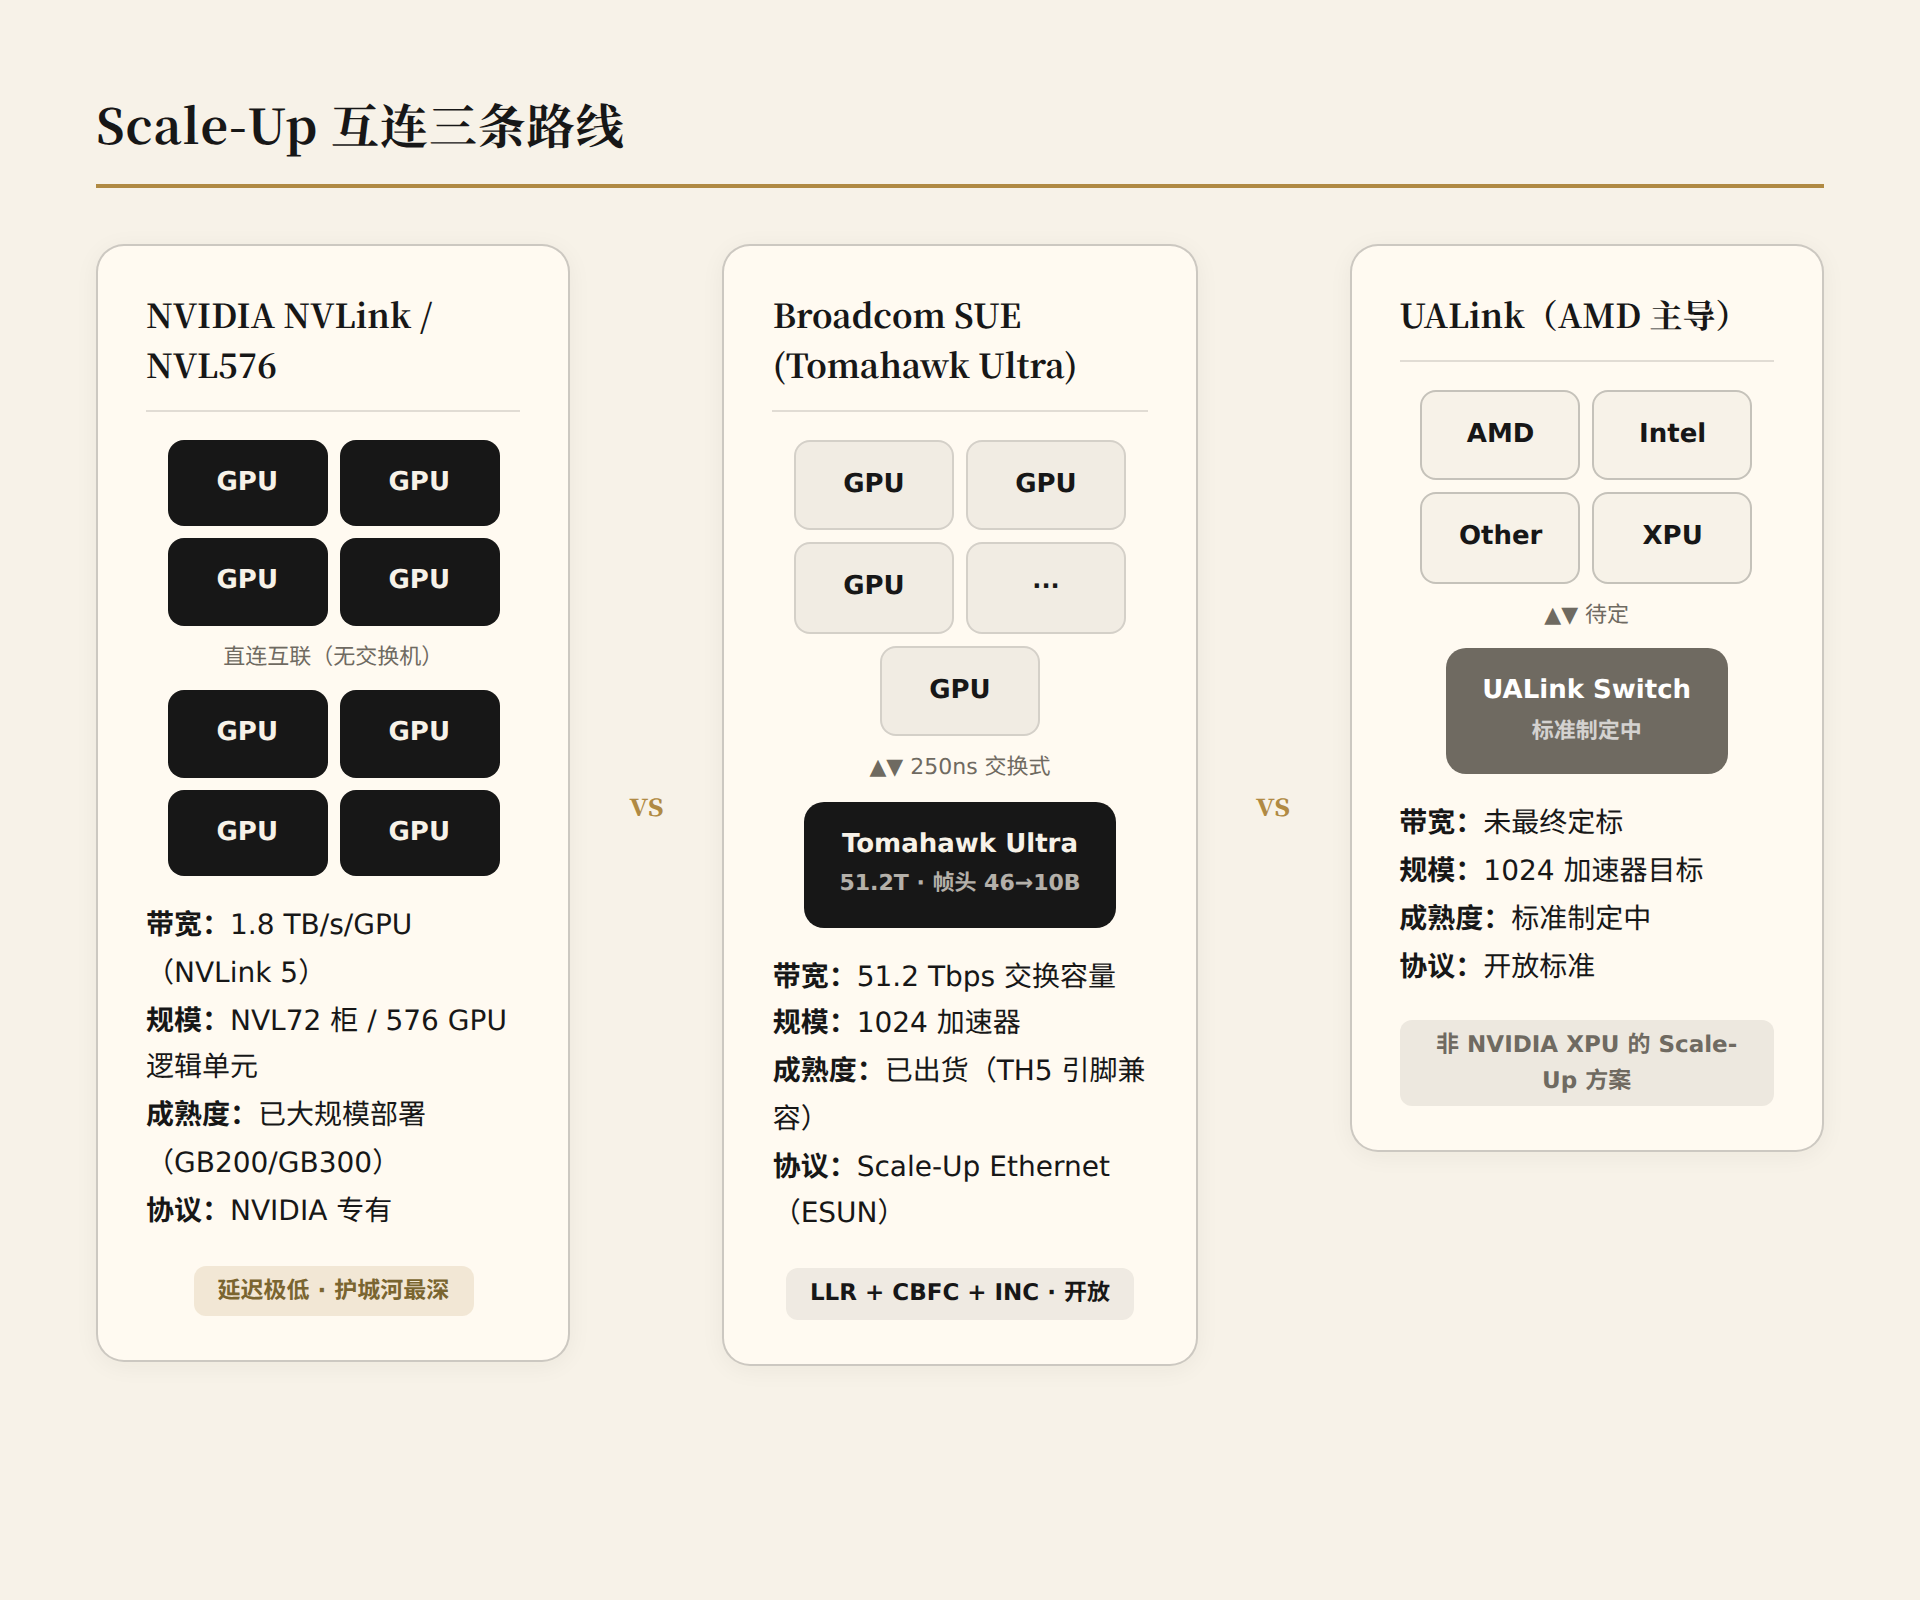Click the "非 NVIDIA XPU 的 Scale-Up 方案" badge
This screenshot has height=1600, width=1920.
1587,1062
